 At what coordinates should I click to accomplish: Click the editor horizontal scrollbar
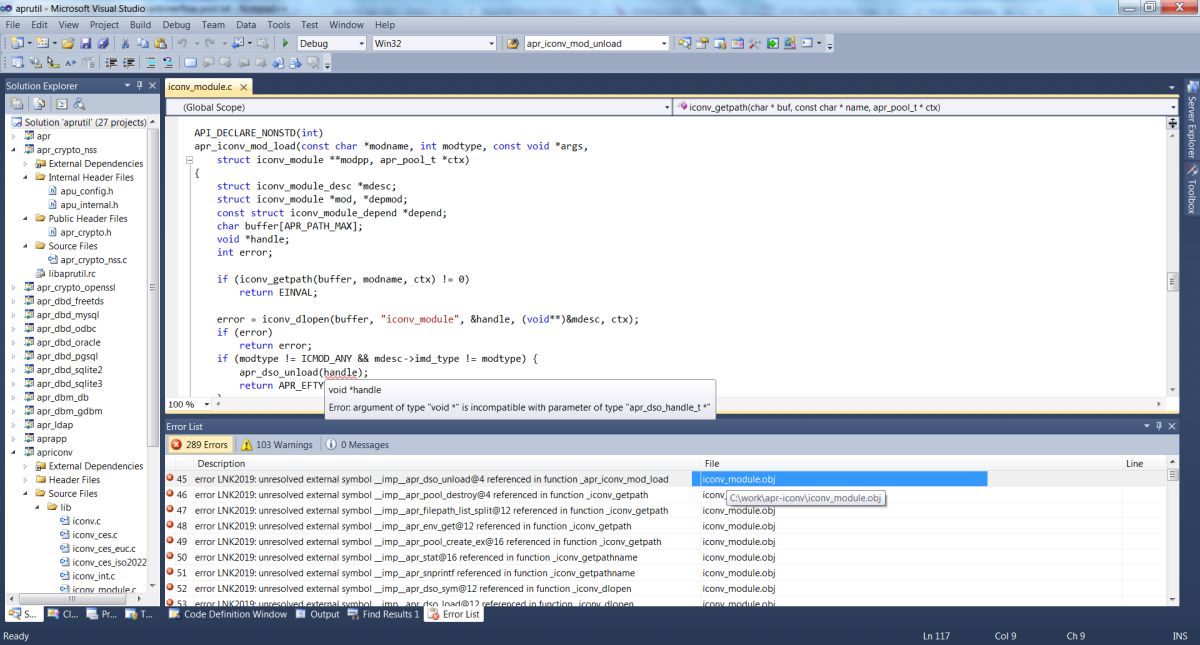tap(688, 404)
